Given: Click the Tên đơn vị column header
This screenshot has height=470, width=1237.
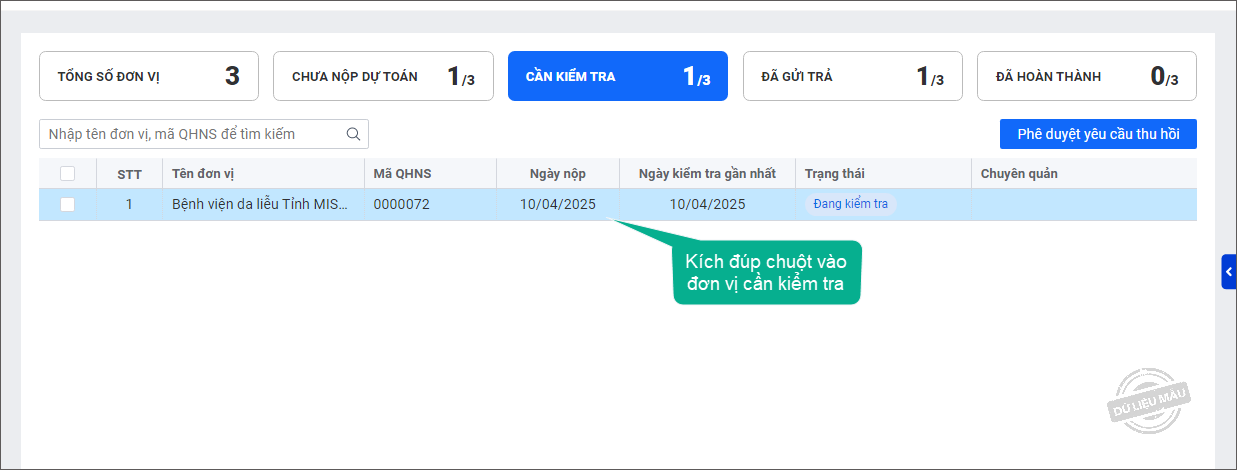Looking at the screenshot, I should tap(203, 174).
